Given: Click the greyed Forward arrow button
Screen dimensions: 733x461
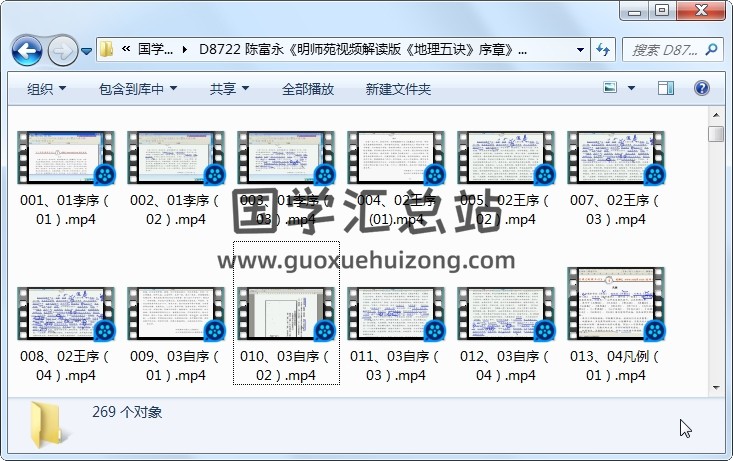Looking at the screenshot, I should 63,50.
